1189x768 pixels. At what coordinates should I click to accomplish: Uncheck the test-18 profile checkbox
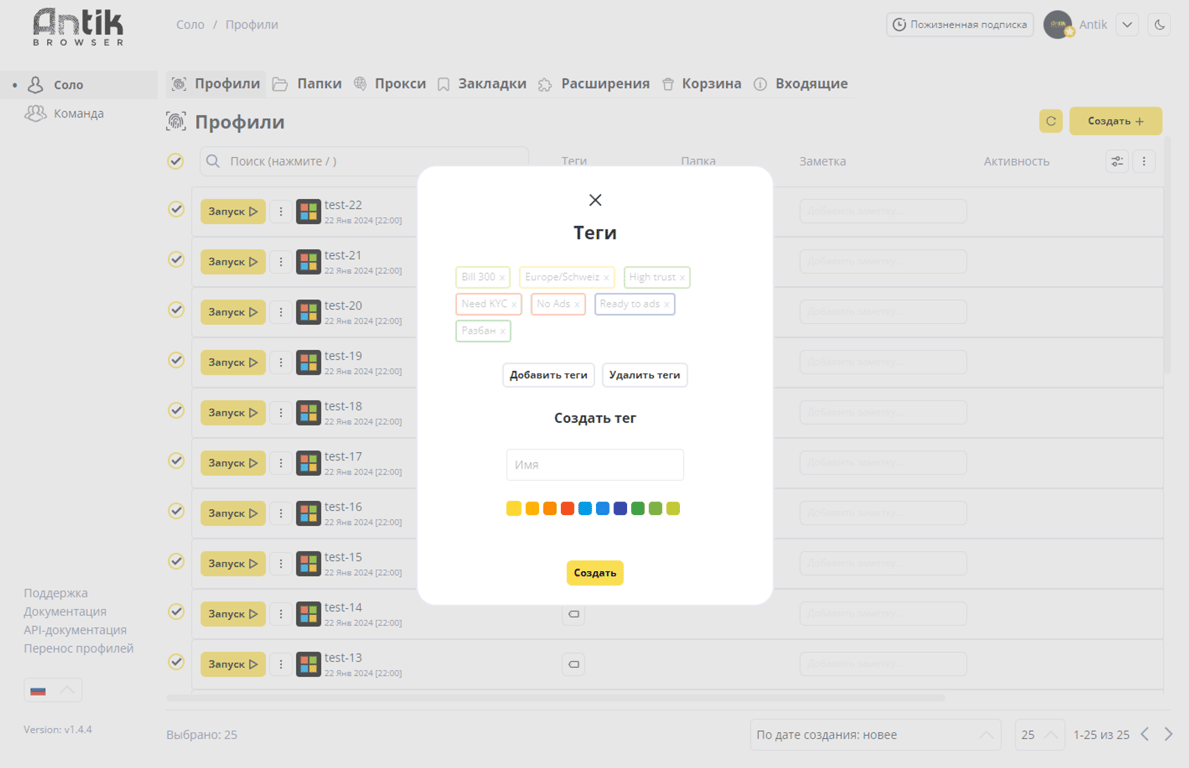[176, 410]
